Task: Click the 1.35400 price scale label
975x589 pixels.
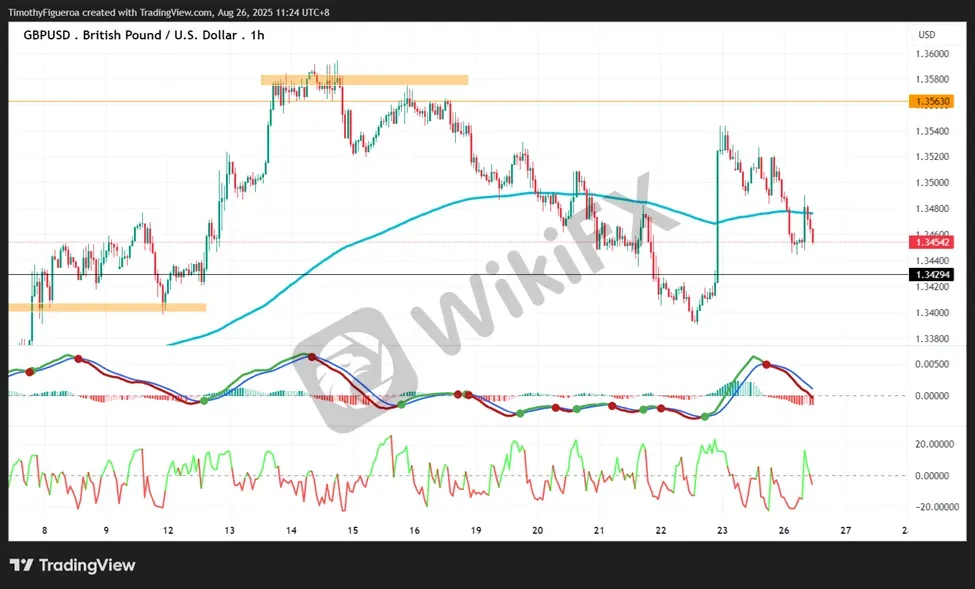Action: [x=932, y=131]
